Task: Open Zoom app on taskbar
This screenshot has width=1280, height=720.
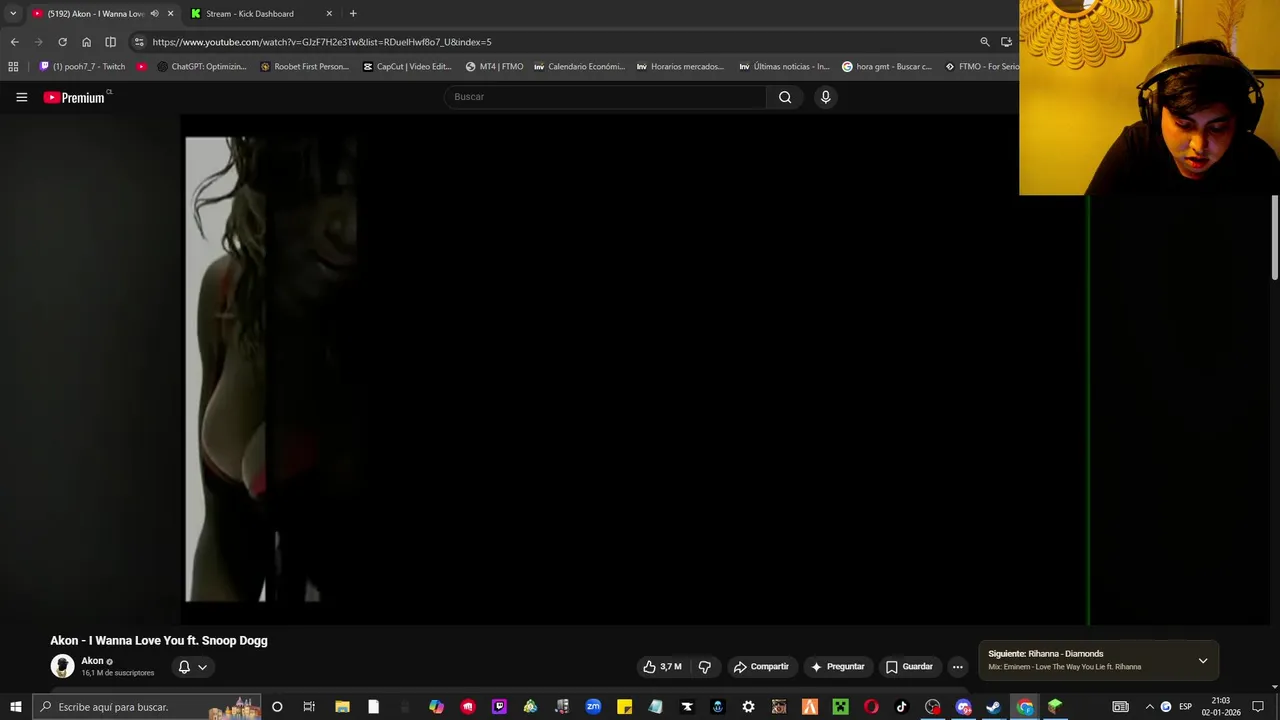Action: pyautogui.click(x=593, y=707)
